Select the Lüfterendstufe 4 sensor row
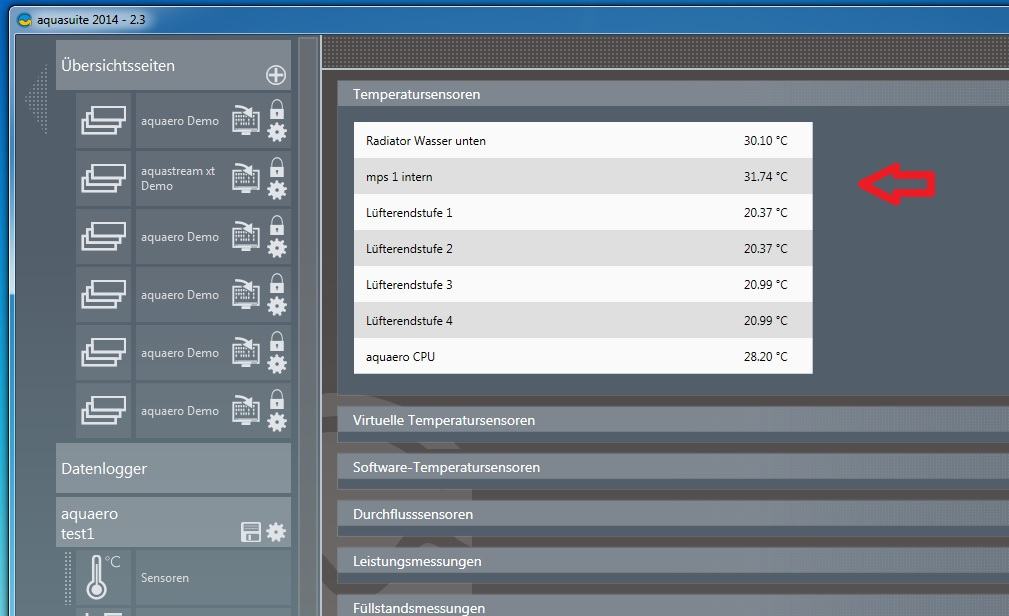This screenshot has height=616, width=1009. coord(583,321)
